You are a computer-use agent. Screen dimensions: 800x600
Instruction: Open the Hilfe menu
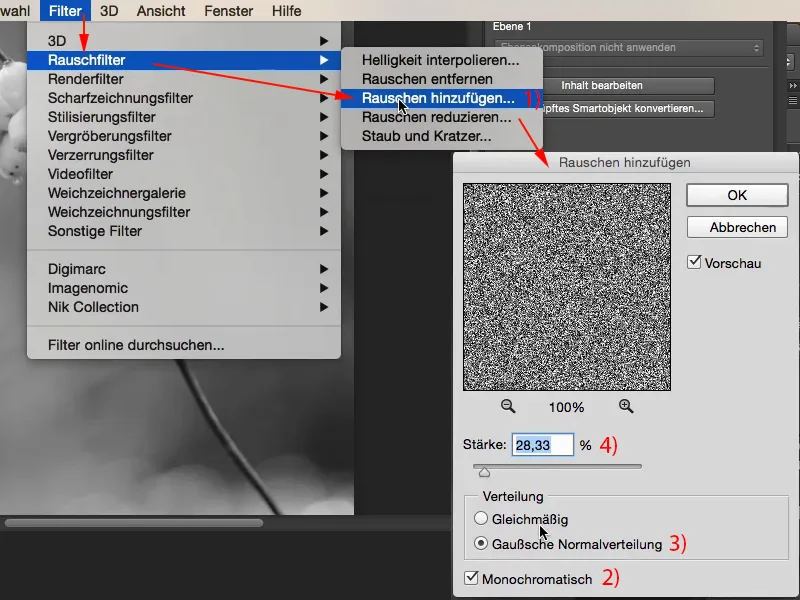coord(286,11)
